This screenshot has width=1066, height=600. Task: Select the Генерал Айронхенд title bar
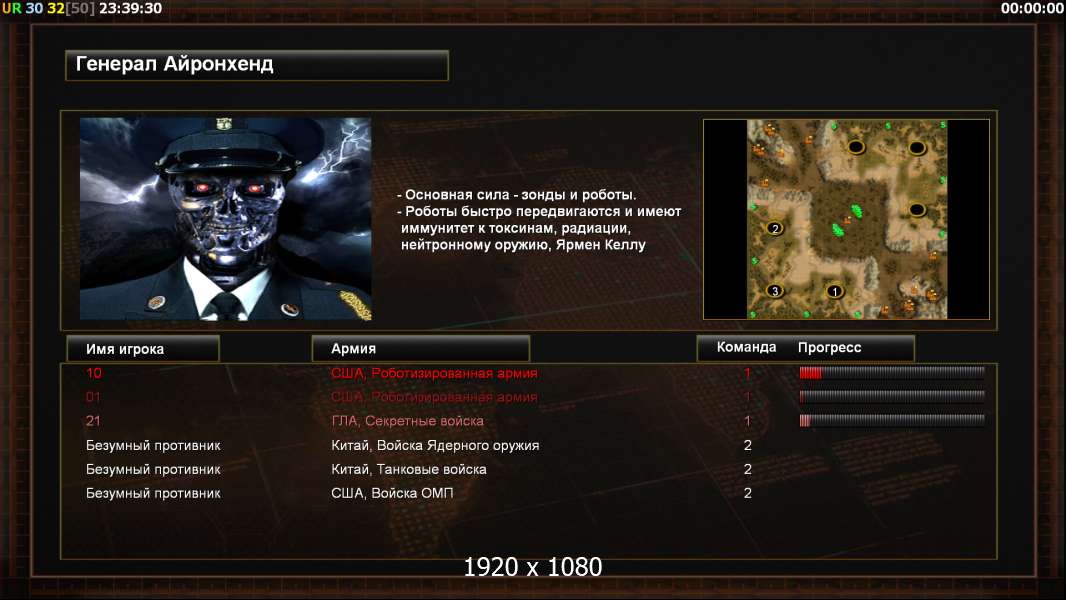[x=257, y=65]
